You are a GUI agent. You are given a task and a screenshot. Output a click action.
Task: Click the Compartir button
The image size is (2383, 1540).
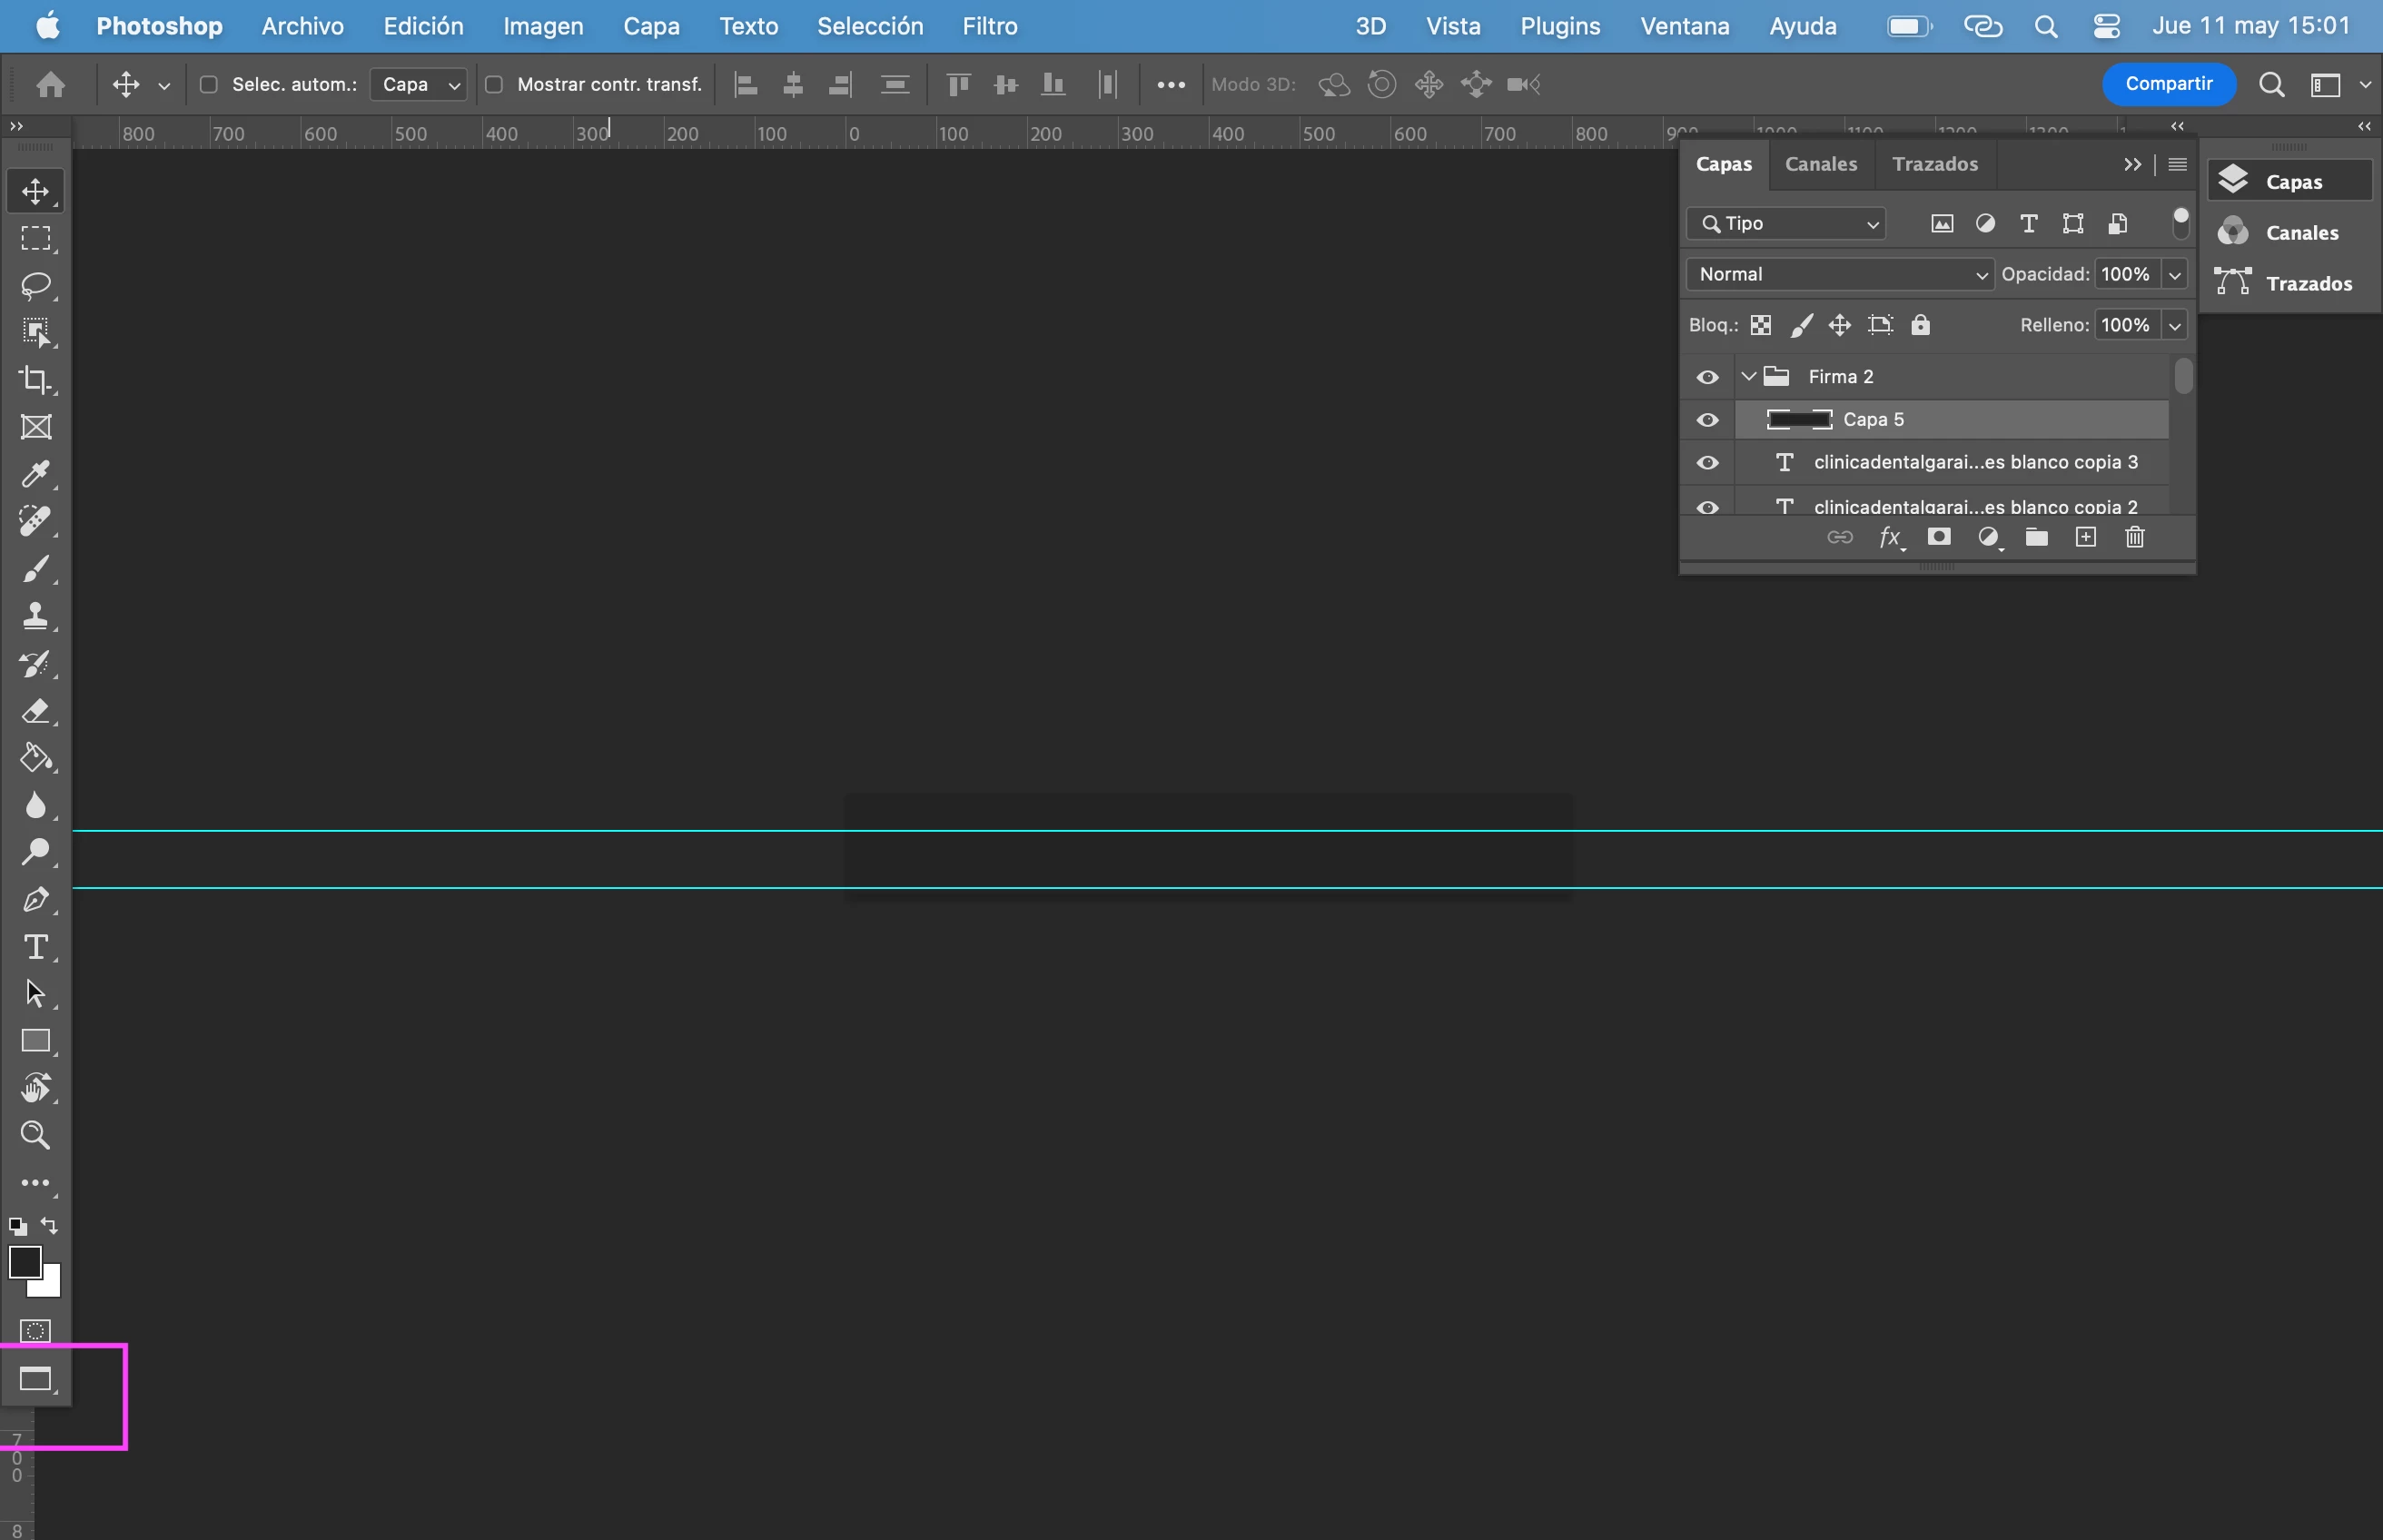tap(2168, 84)
